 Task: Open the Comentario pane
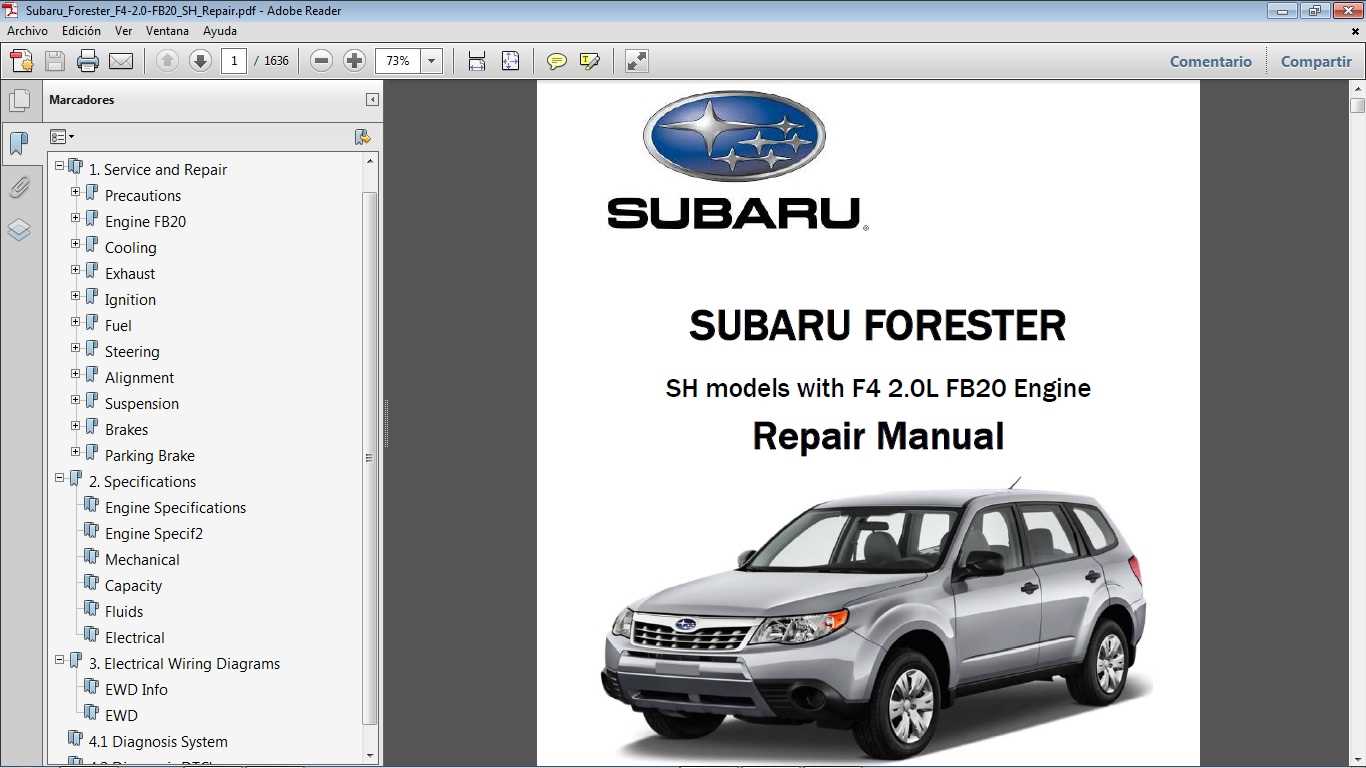[1210, 61]
